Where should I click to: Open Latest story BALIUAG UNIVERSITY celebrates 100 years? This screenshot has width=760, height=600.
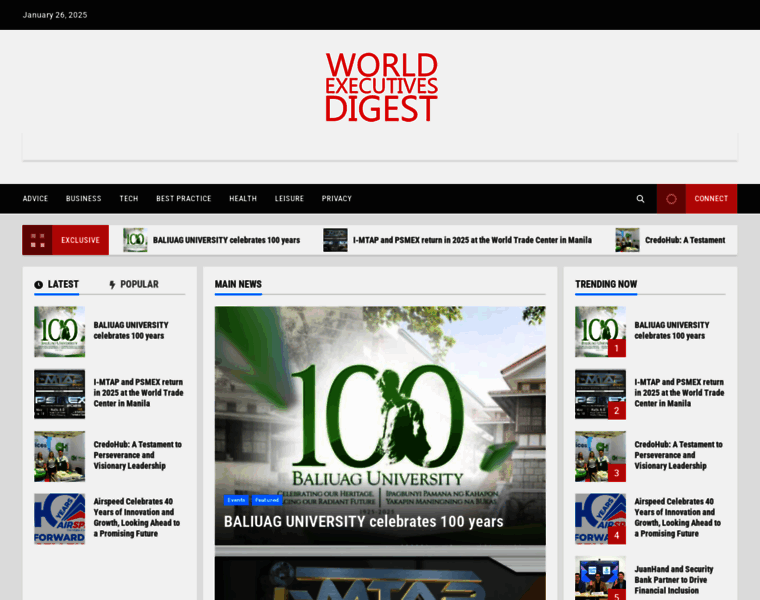coord(131,331)
